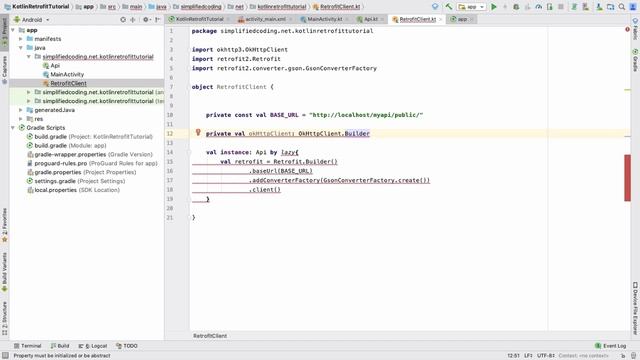Click tool window toggle icon at bottom-left corner
640x360 pixels.
tap(5, 356)
